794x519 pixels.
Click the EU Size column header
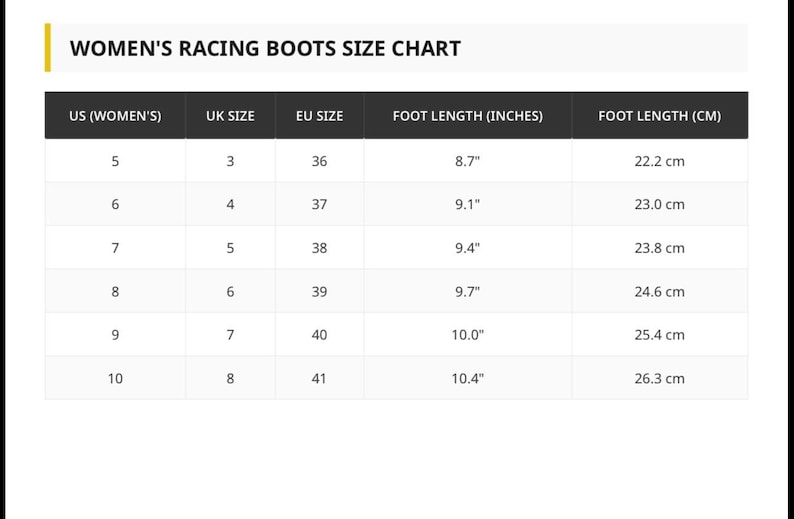coord(320,116)
